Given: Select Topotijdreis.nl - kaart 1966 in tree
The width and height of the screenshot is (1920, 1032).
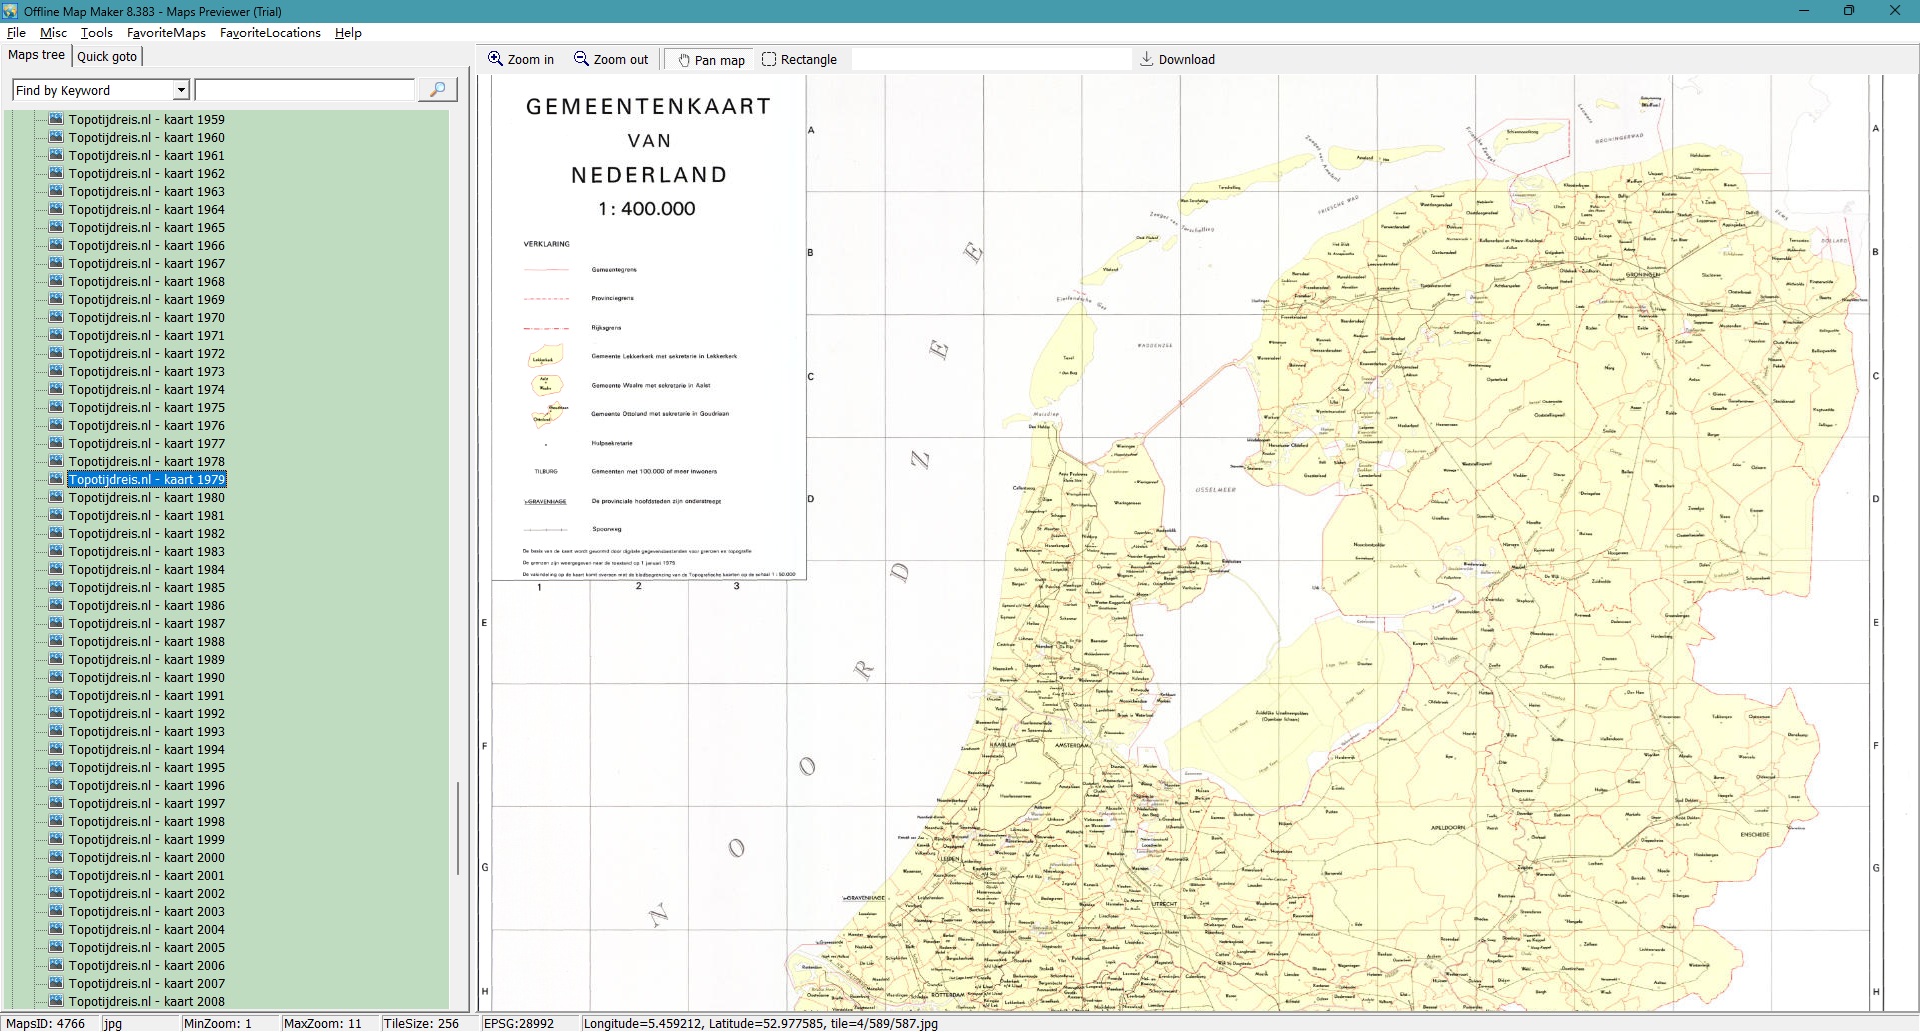Looking at the screenshot, I should (146, 245).
